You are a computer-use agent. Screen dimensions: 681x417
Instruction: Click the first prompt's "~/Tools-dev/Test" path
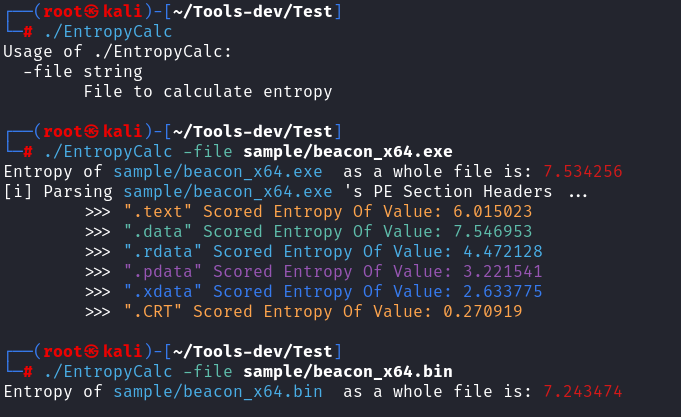pyautogui.click(x=253, y=11)
